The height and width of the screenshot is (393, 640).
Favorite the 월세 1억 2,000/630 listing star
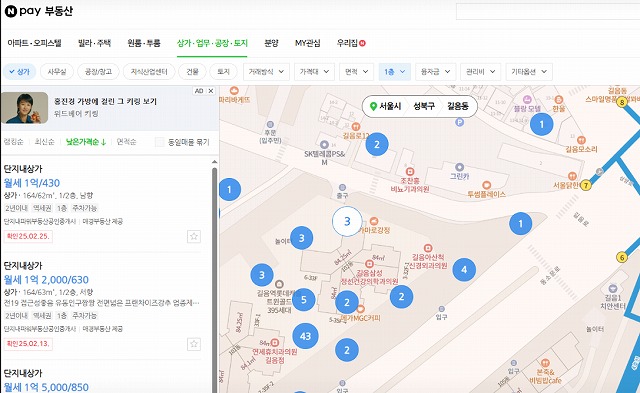194,344
